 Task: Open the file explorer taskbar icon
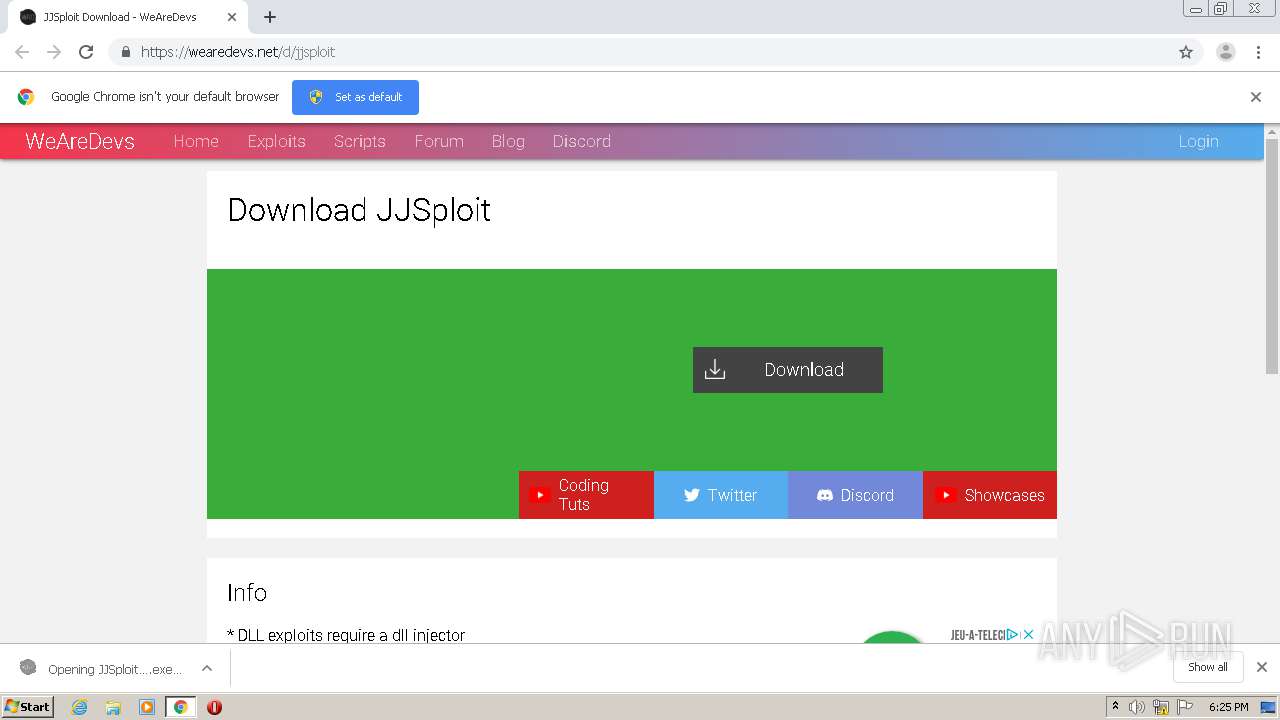113,707
